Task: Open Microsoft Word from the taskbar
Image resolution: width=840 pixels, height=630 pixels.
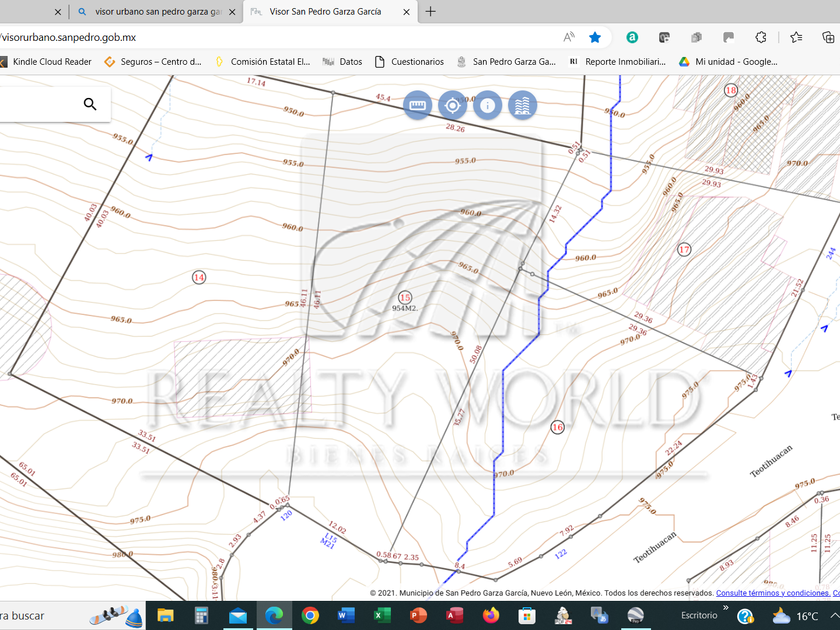Action: 346,616
